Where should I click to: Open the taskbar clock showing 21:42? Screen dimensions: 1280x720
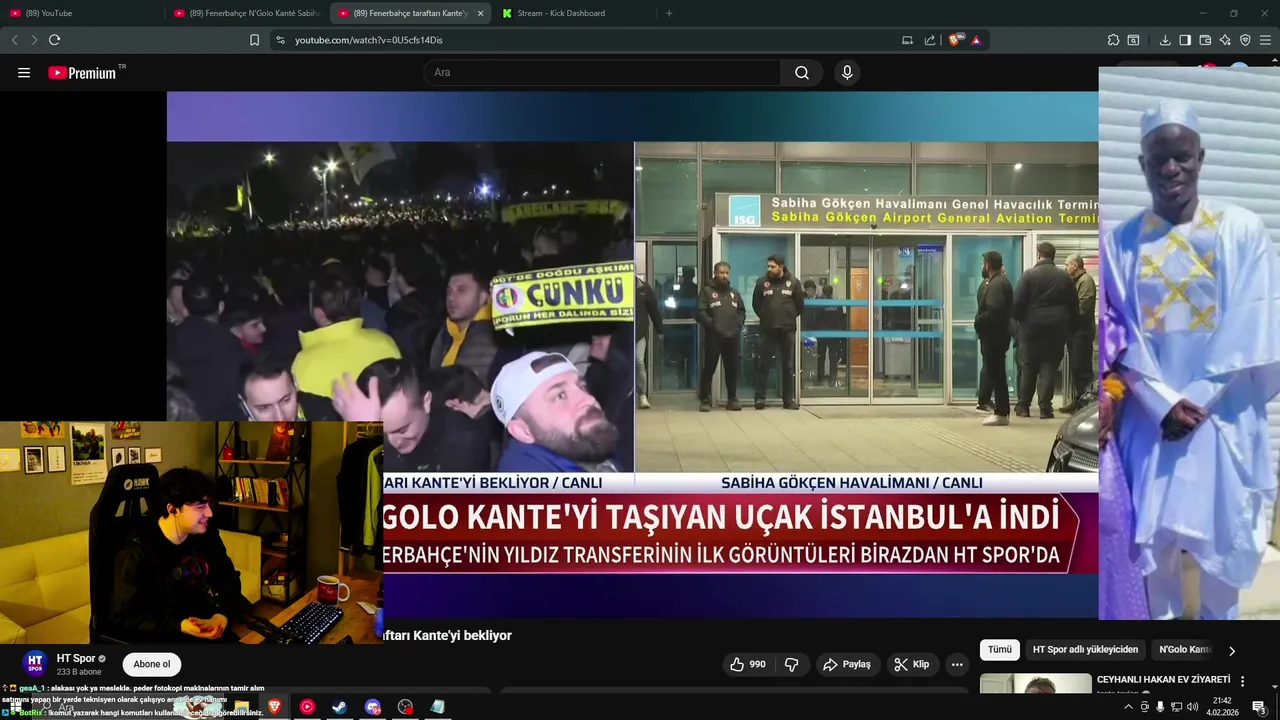pyautogui.click(x=1222, y=707)
